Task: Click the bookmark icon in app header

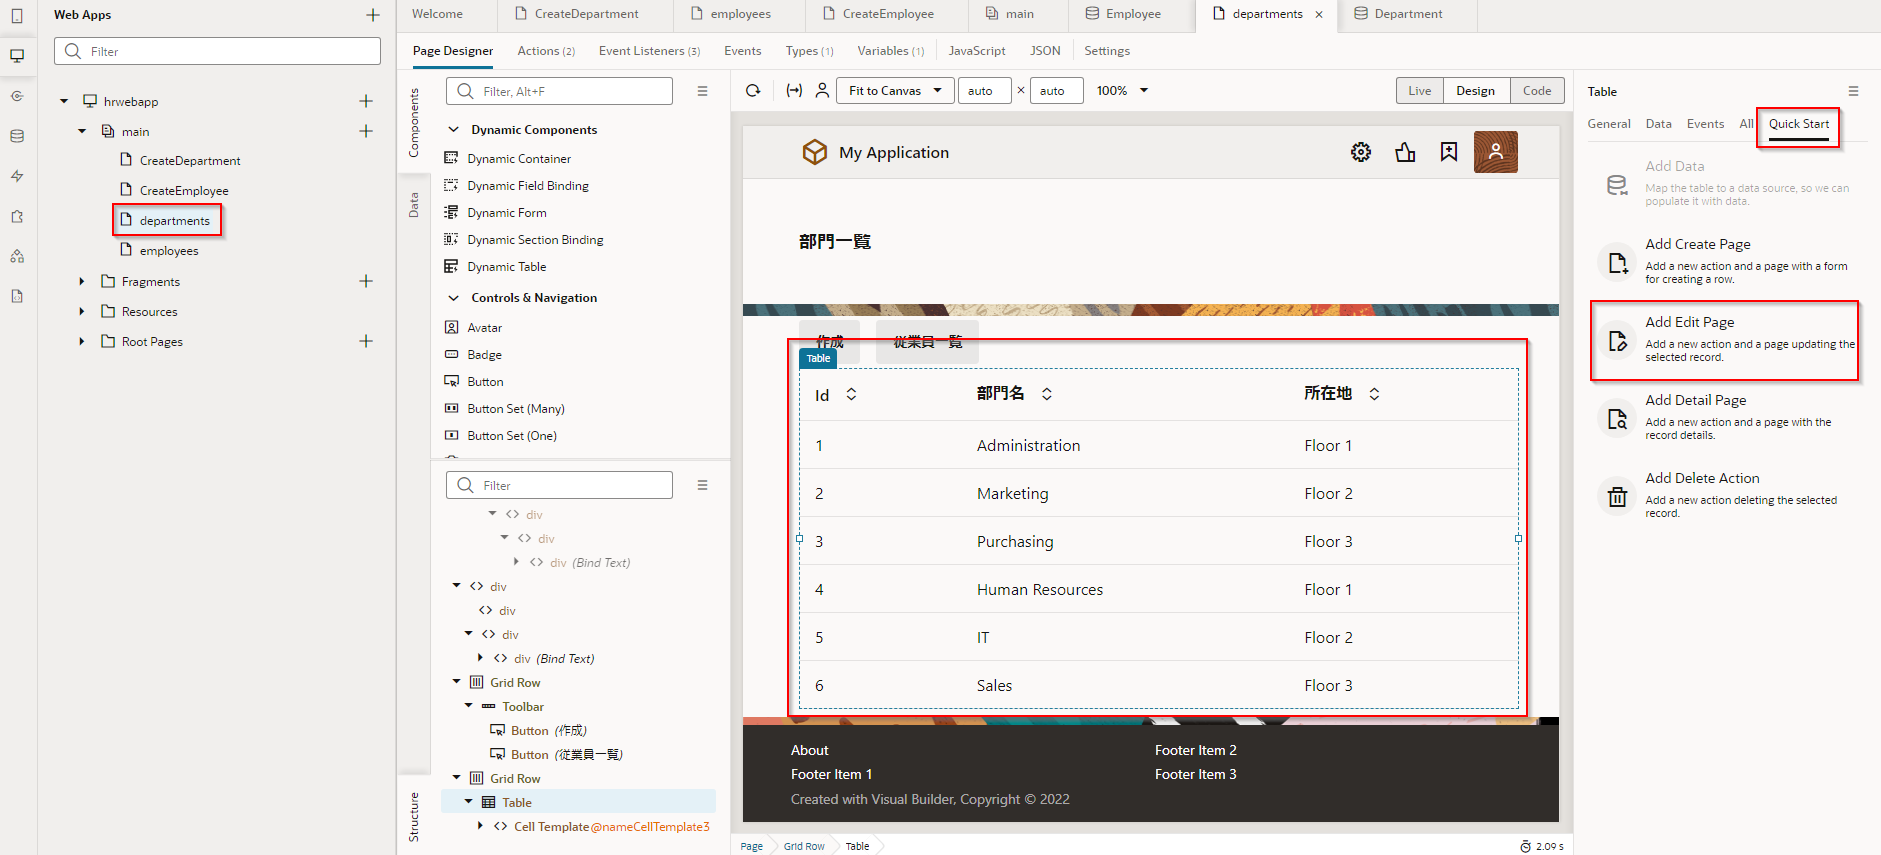Action: 1449,152
